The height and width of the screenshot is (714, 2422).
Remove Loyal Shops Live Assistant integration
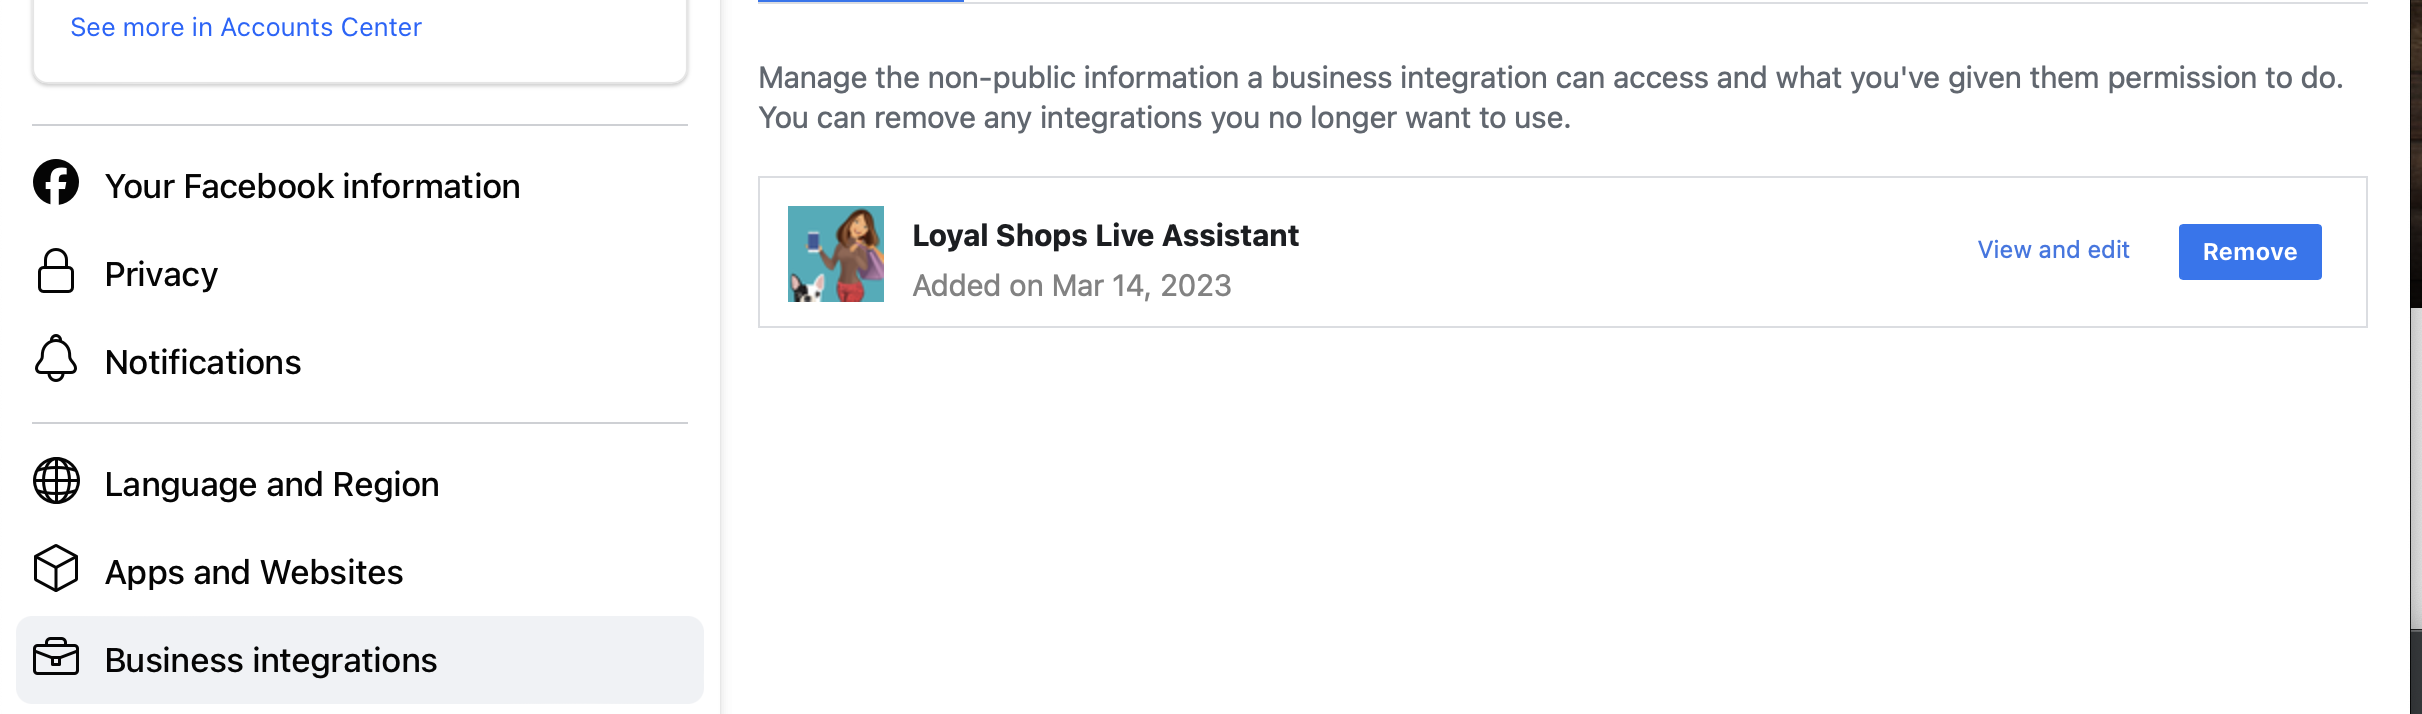pos(2250,252)
